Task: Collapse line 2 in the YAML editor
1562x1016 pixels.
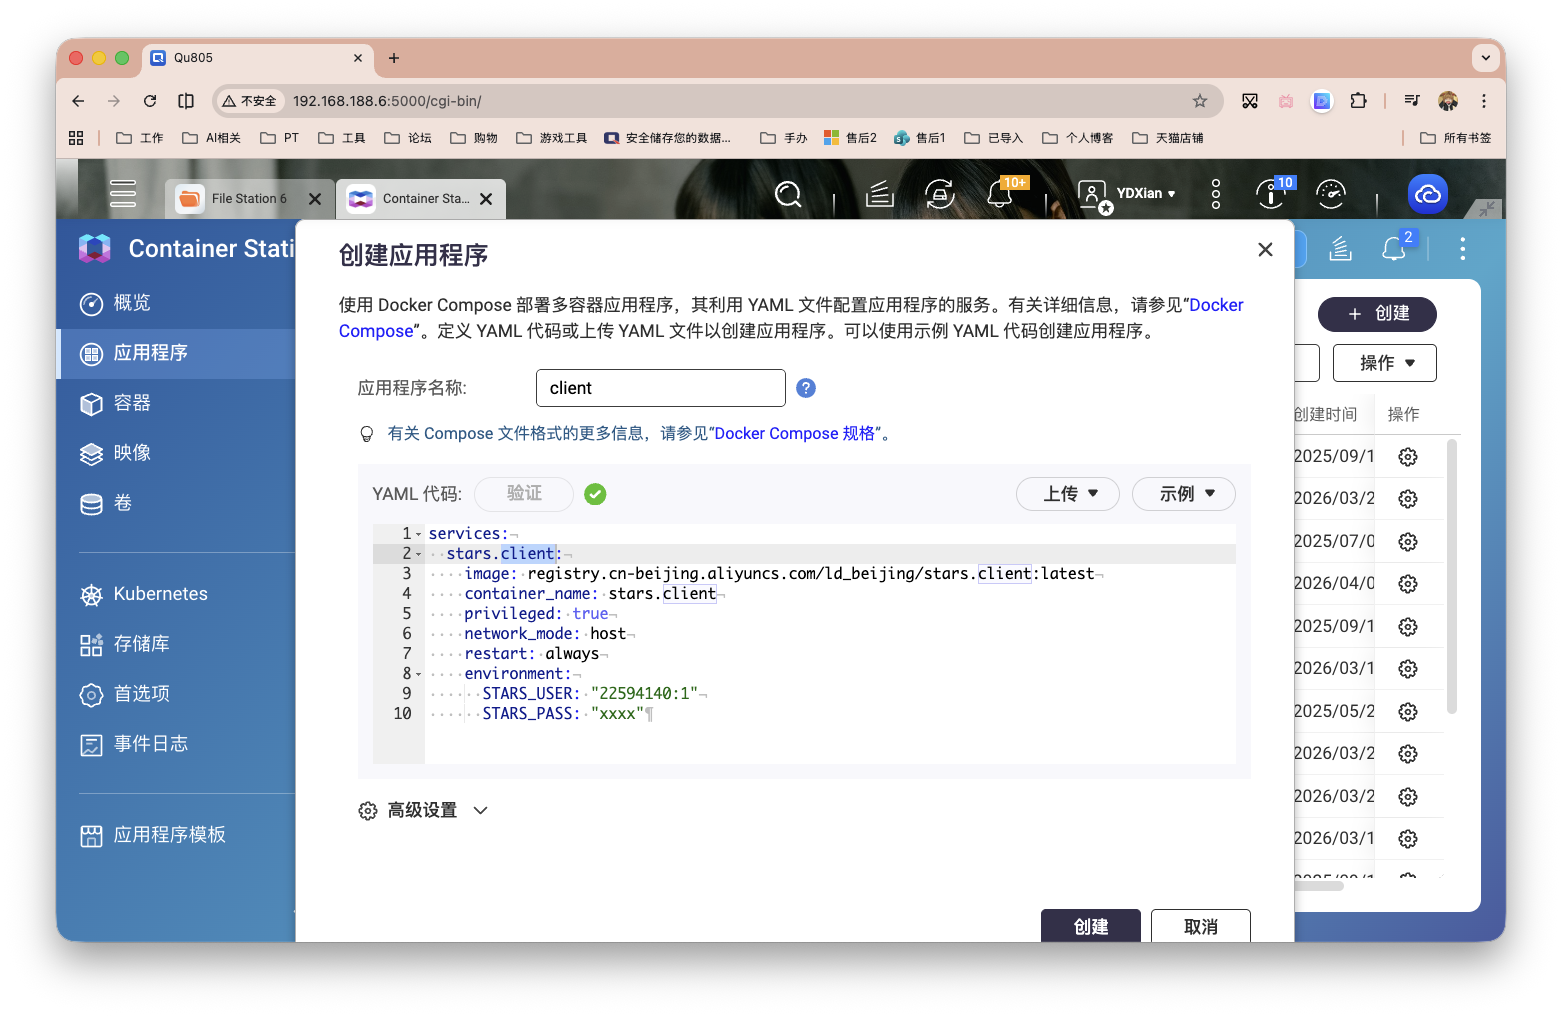Action: coord(418,553)
